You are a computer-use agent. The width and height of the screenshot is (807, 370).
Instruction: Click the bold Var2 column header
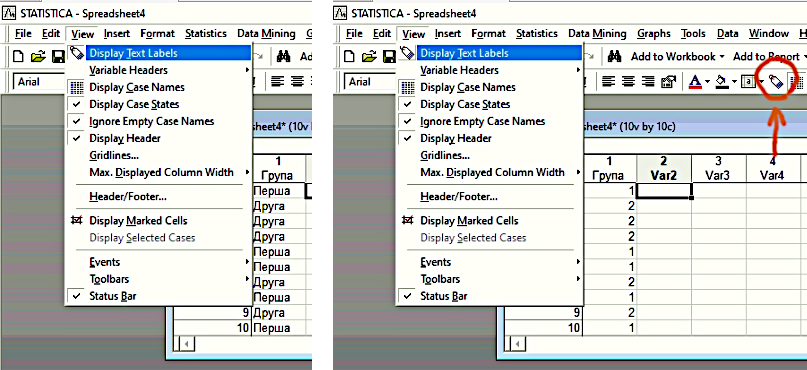[664, 168]
